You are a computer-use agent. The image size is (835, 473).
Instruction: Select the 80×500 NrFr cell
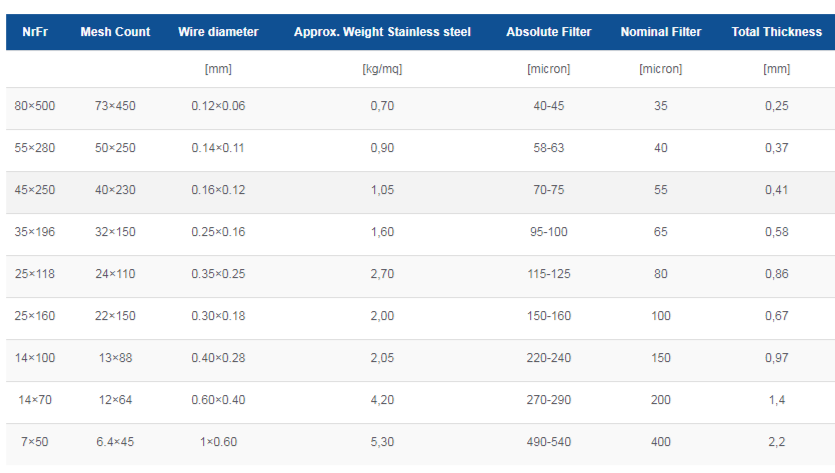click(35, 106)
